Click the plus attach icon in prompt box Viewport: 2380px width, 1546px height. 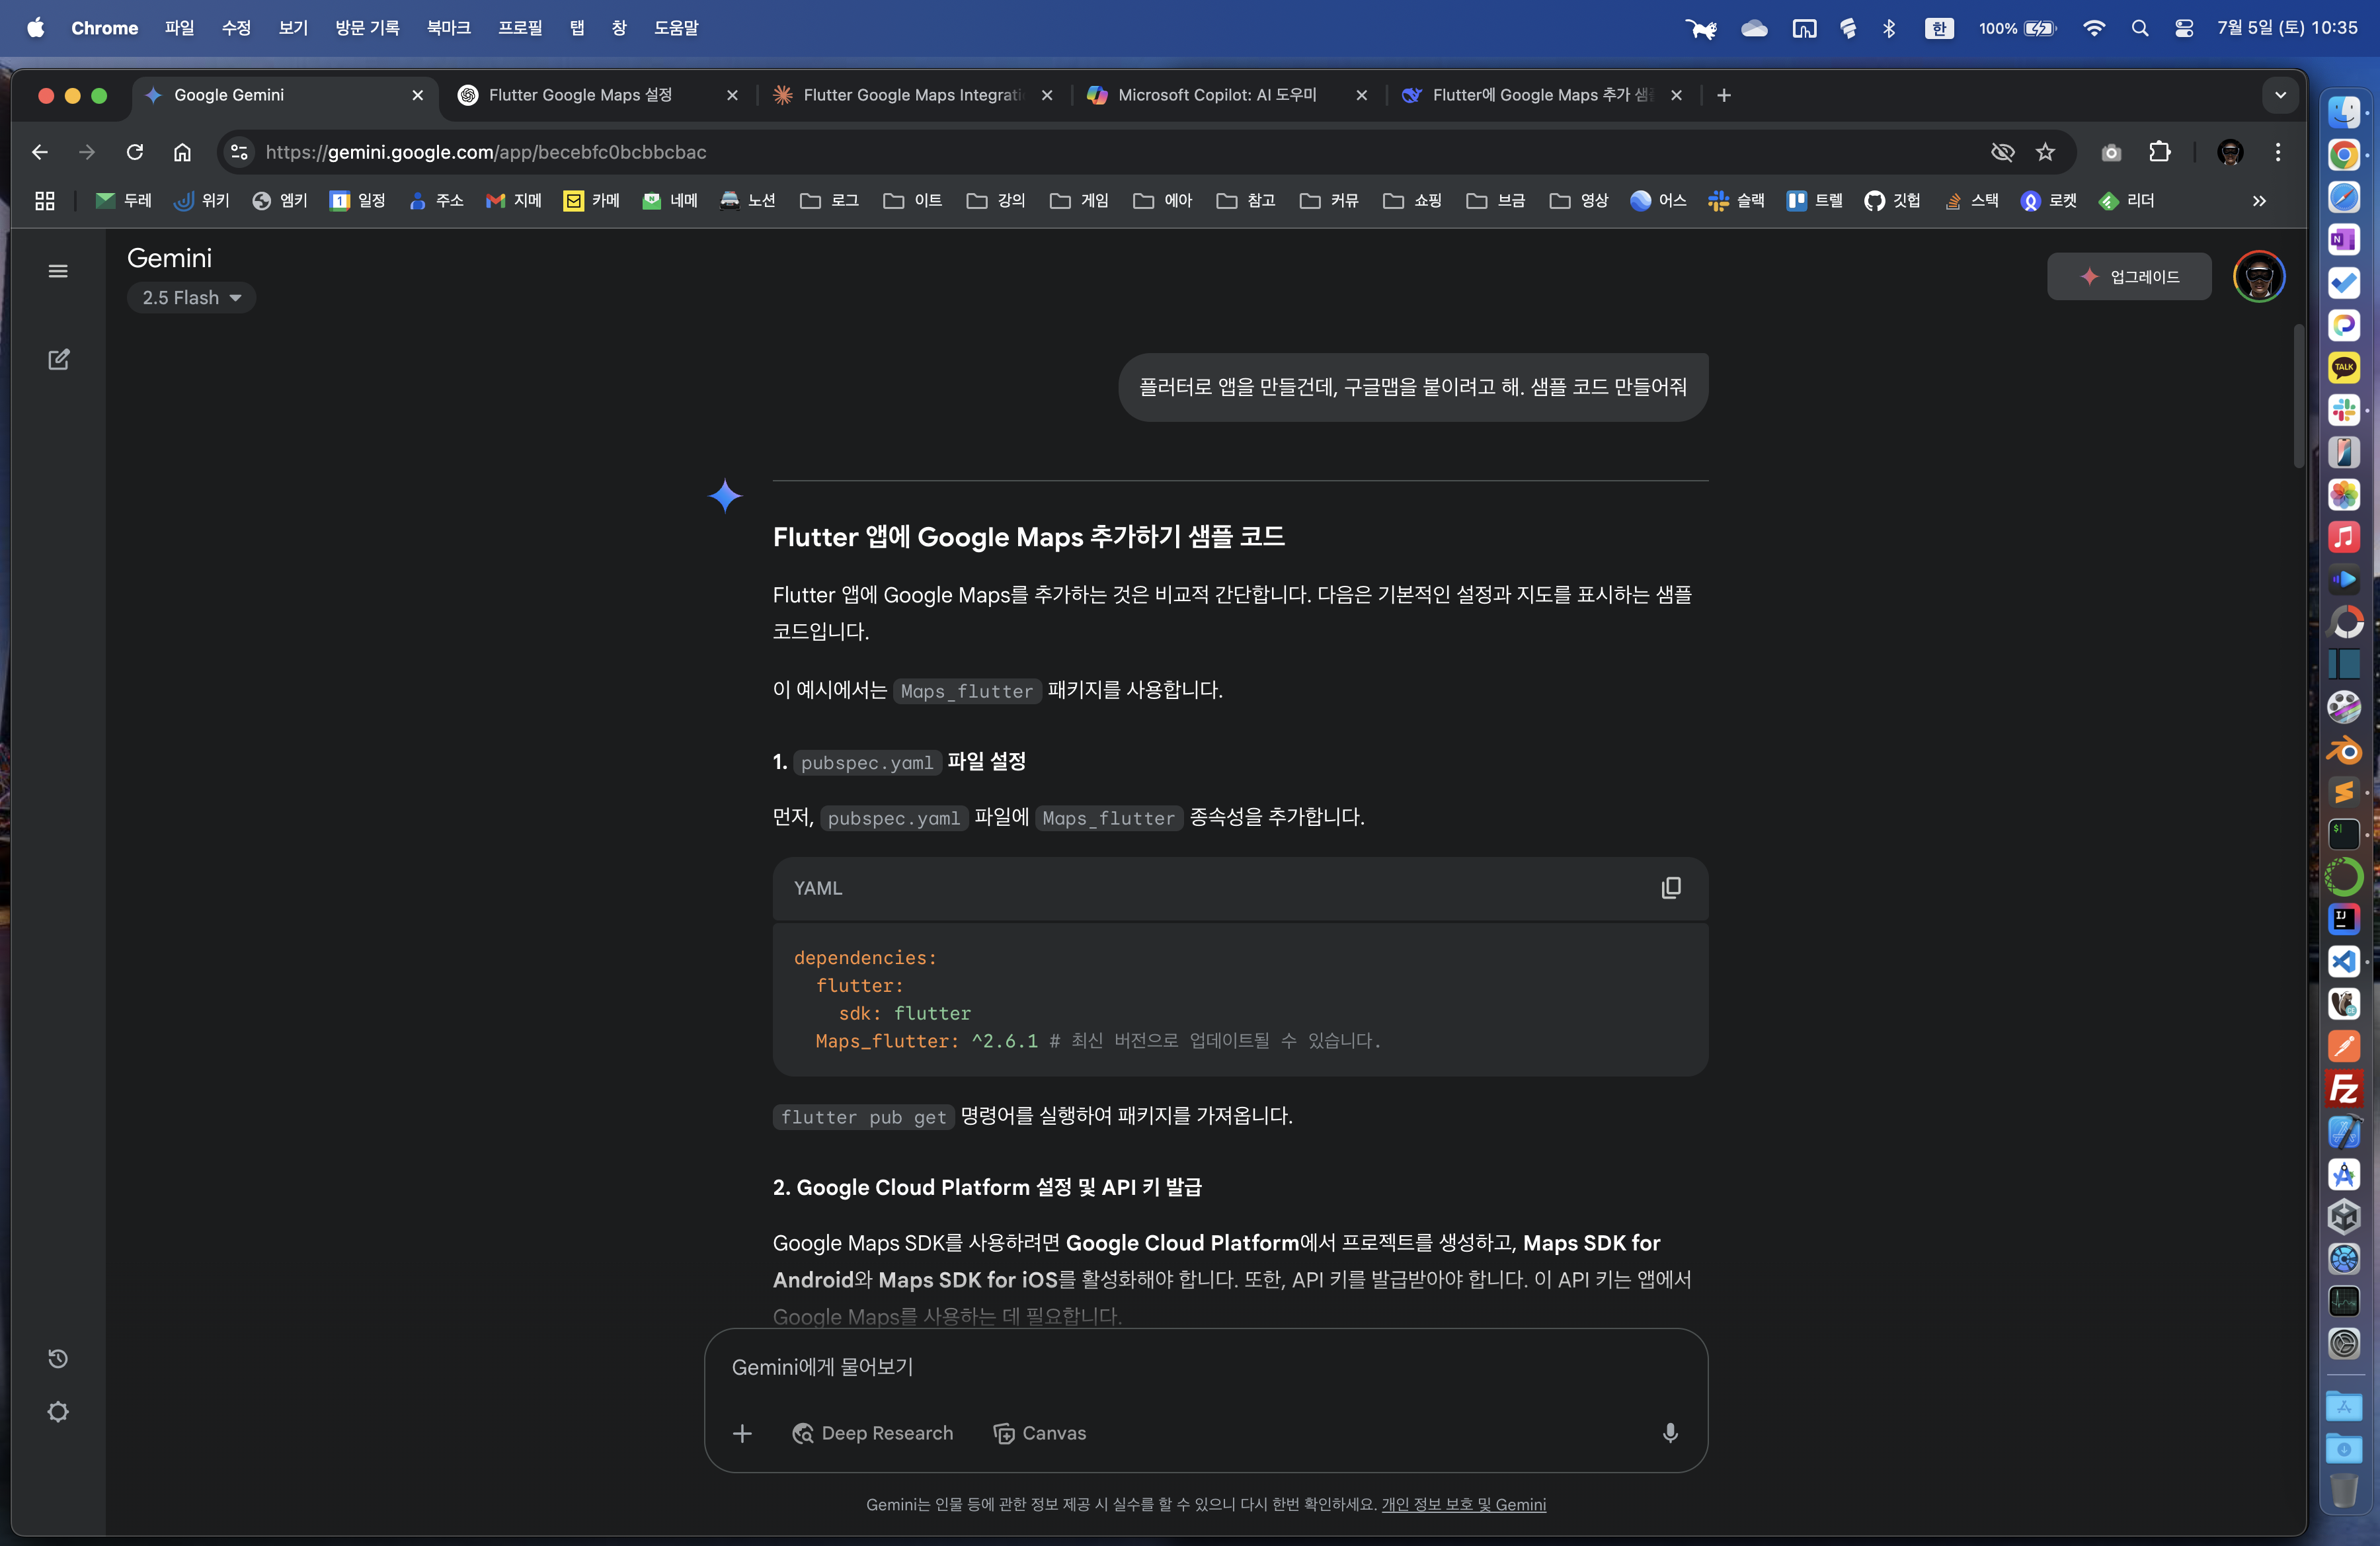(x=742, y=1433)
